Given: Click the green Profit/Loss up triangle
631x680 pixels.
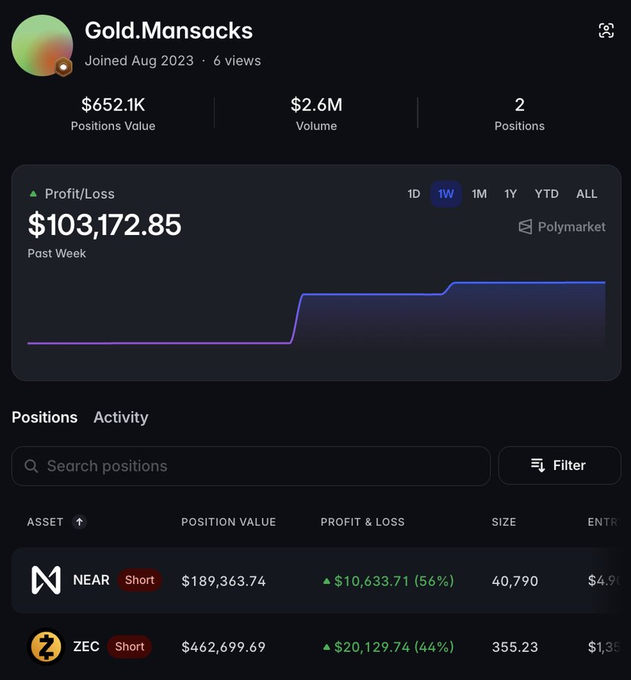Looking at the screenshot, I should click(33, 194).
